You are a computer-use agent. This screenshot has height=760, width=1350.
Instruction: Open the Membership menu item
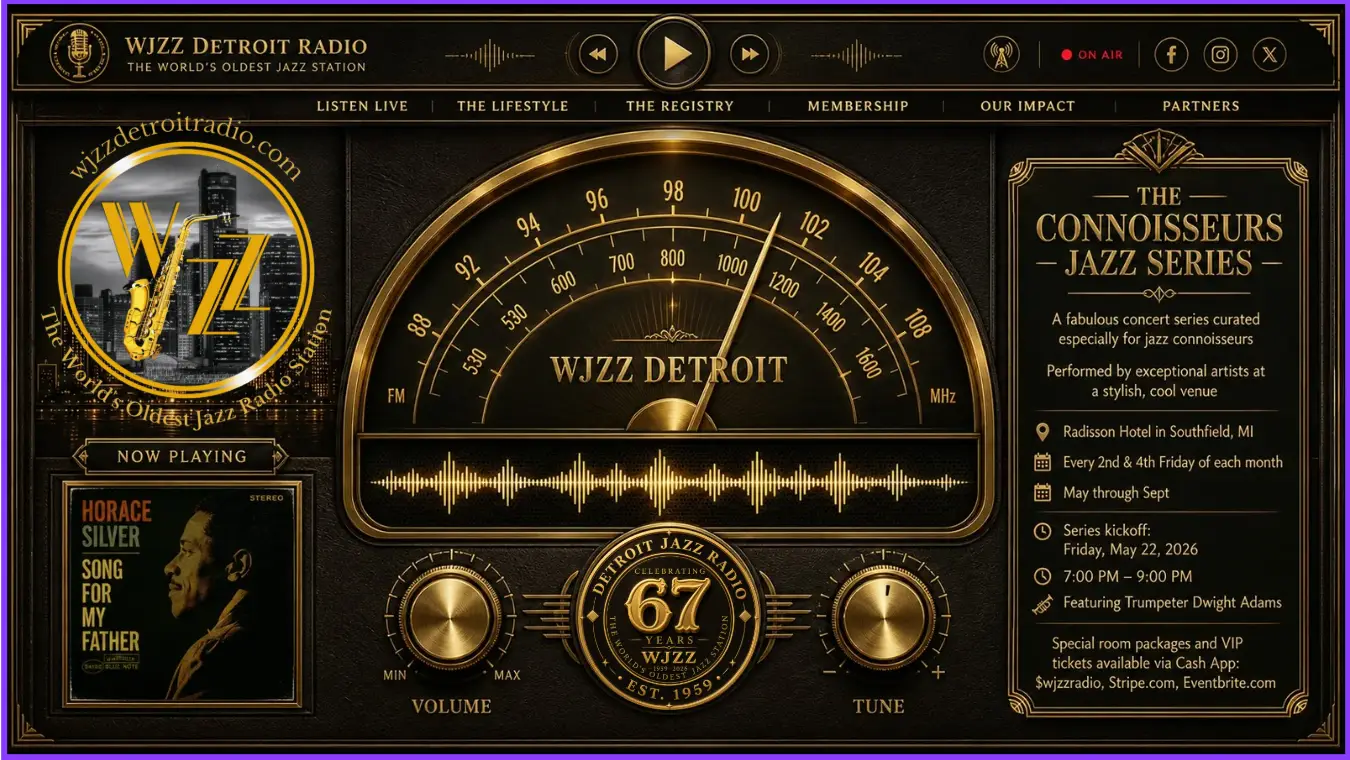coord(858,105)
